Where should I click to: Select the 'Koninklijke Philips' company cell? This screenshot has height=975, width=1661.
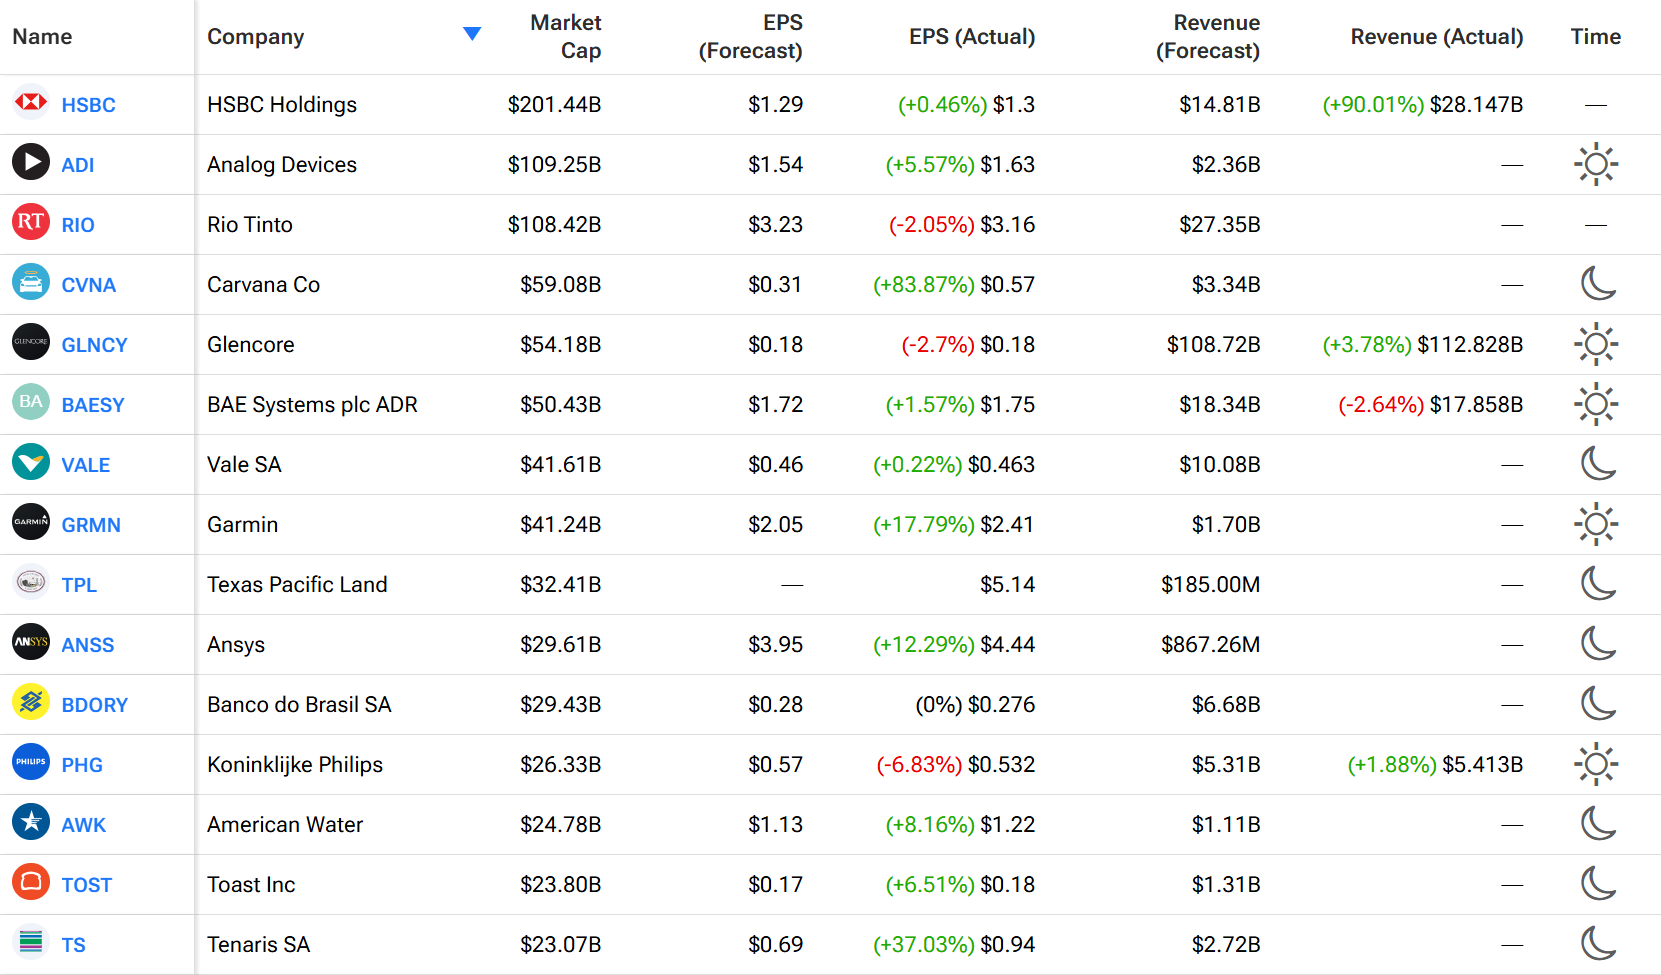[295, 765]
